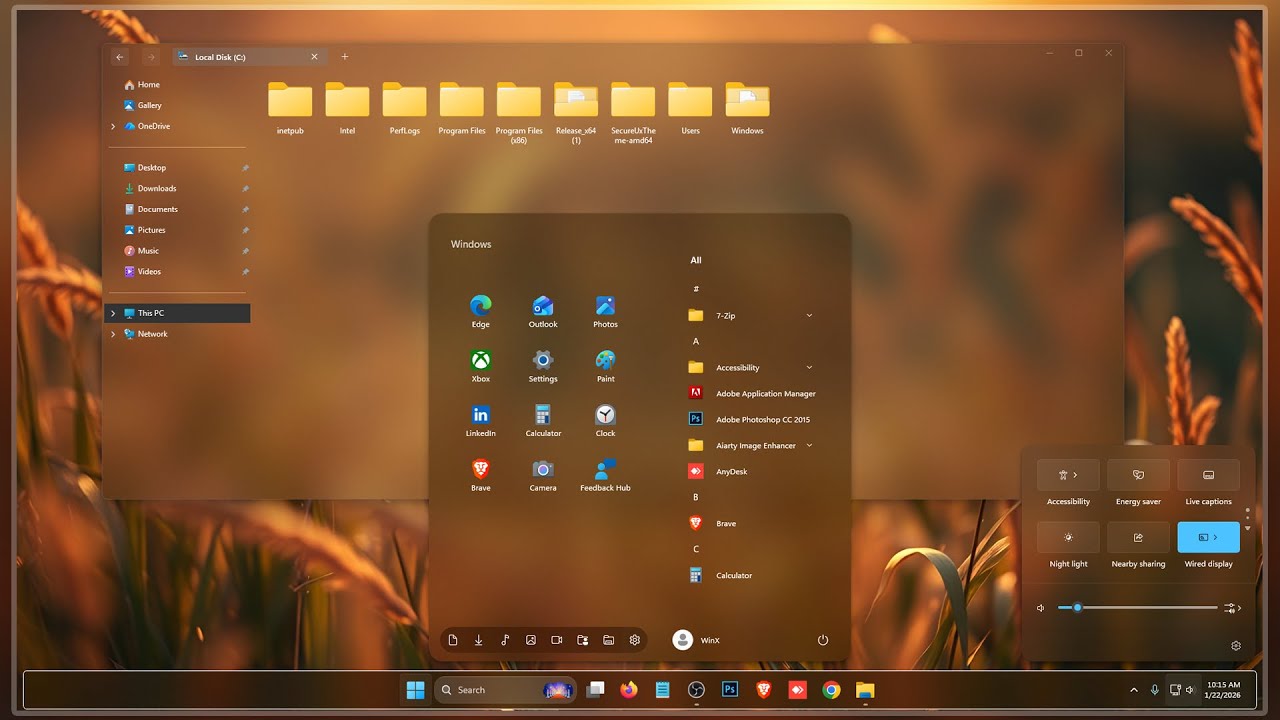Open Pictures shortcut in Start menu footer
The height and width of the screenshot is (720, 1280).
[531, 640]
